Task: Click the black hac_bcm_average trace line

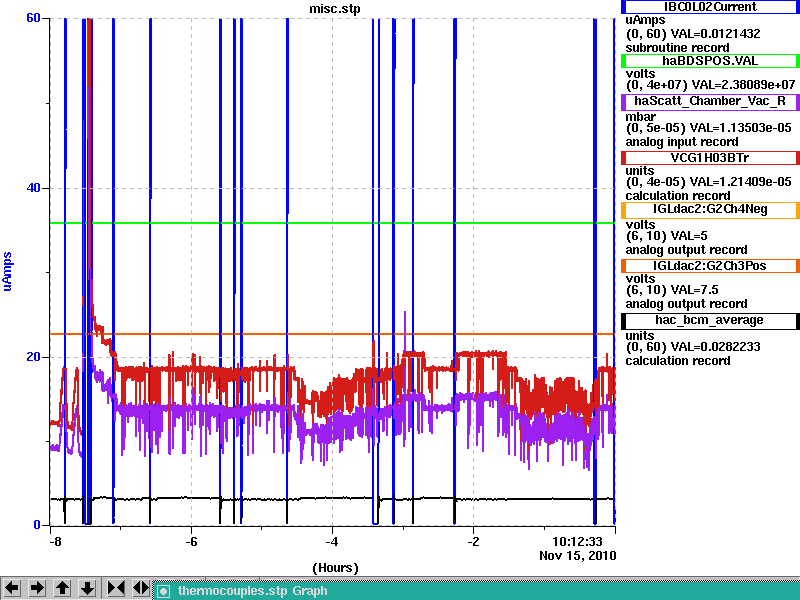Action: (332, 498)
